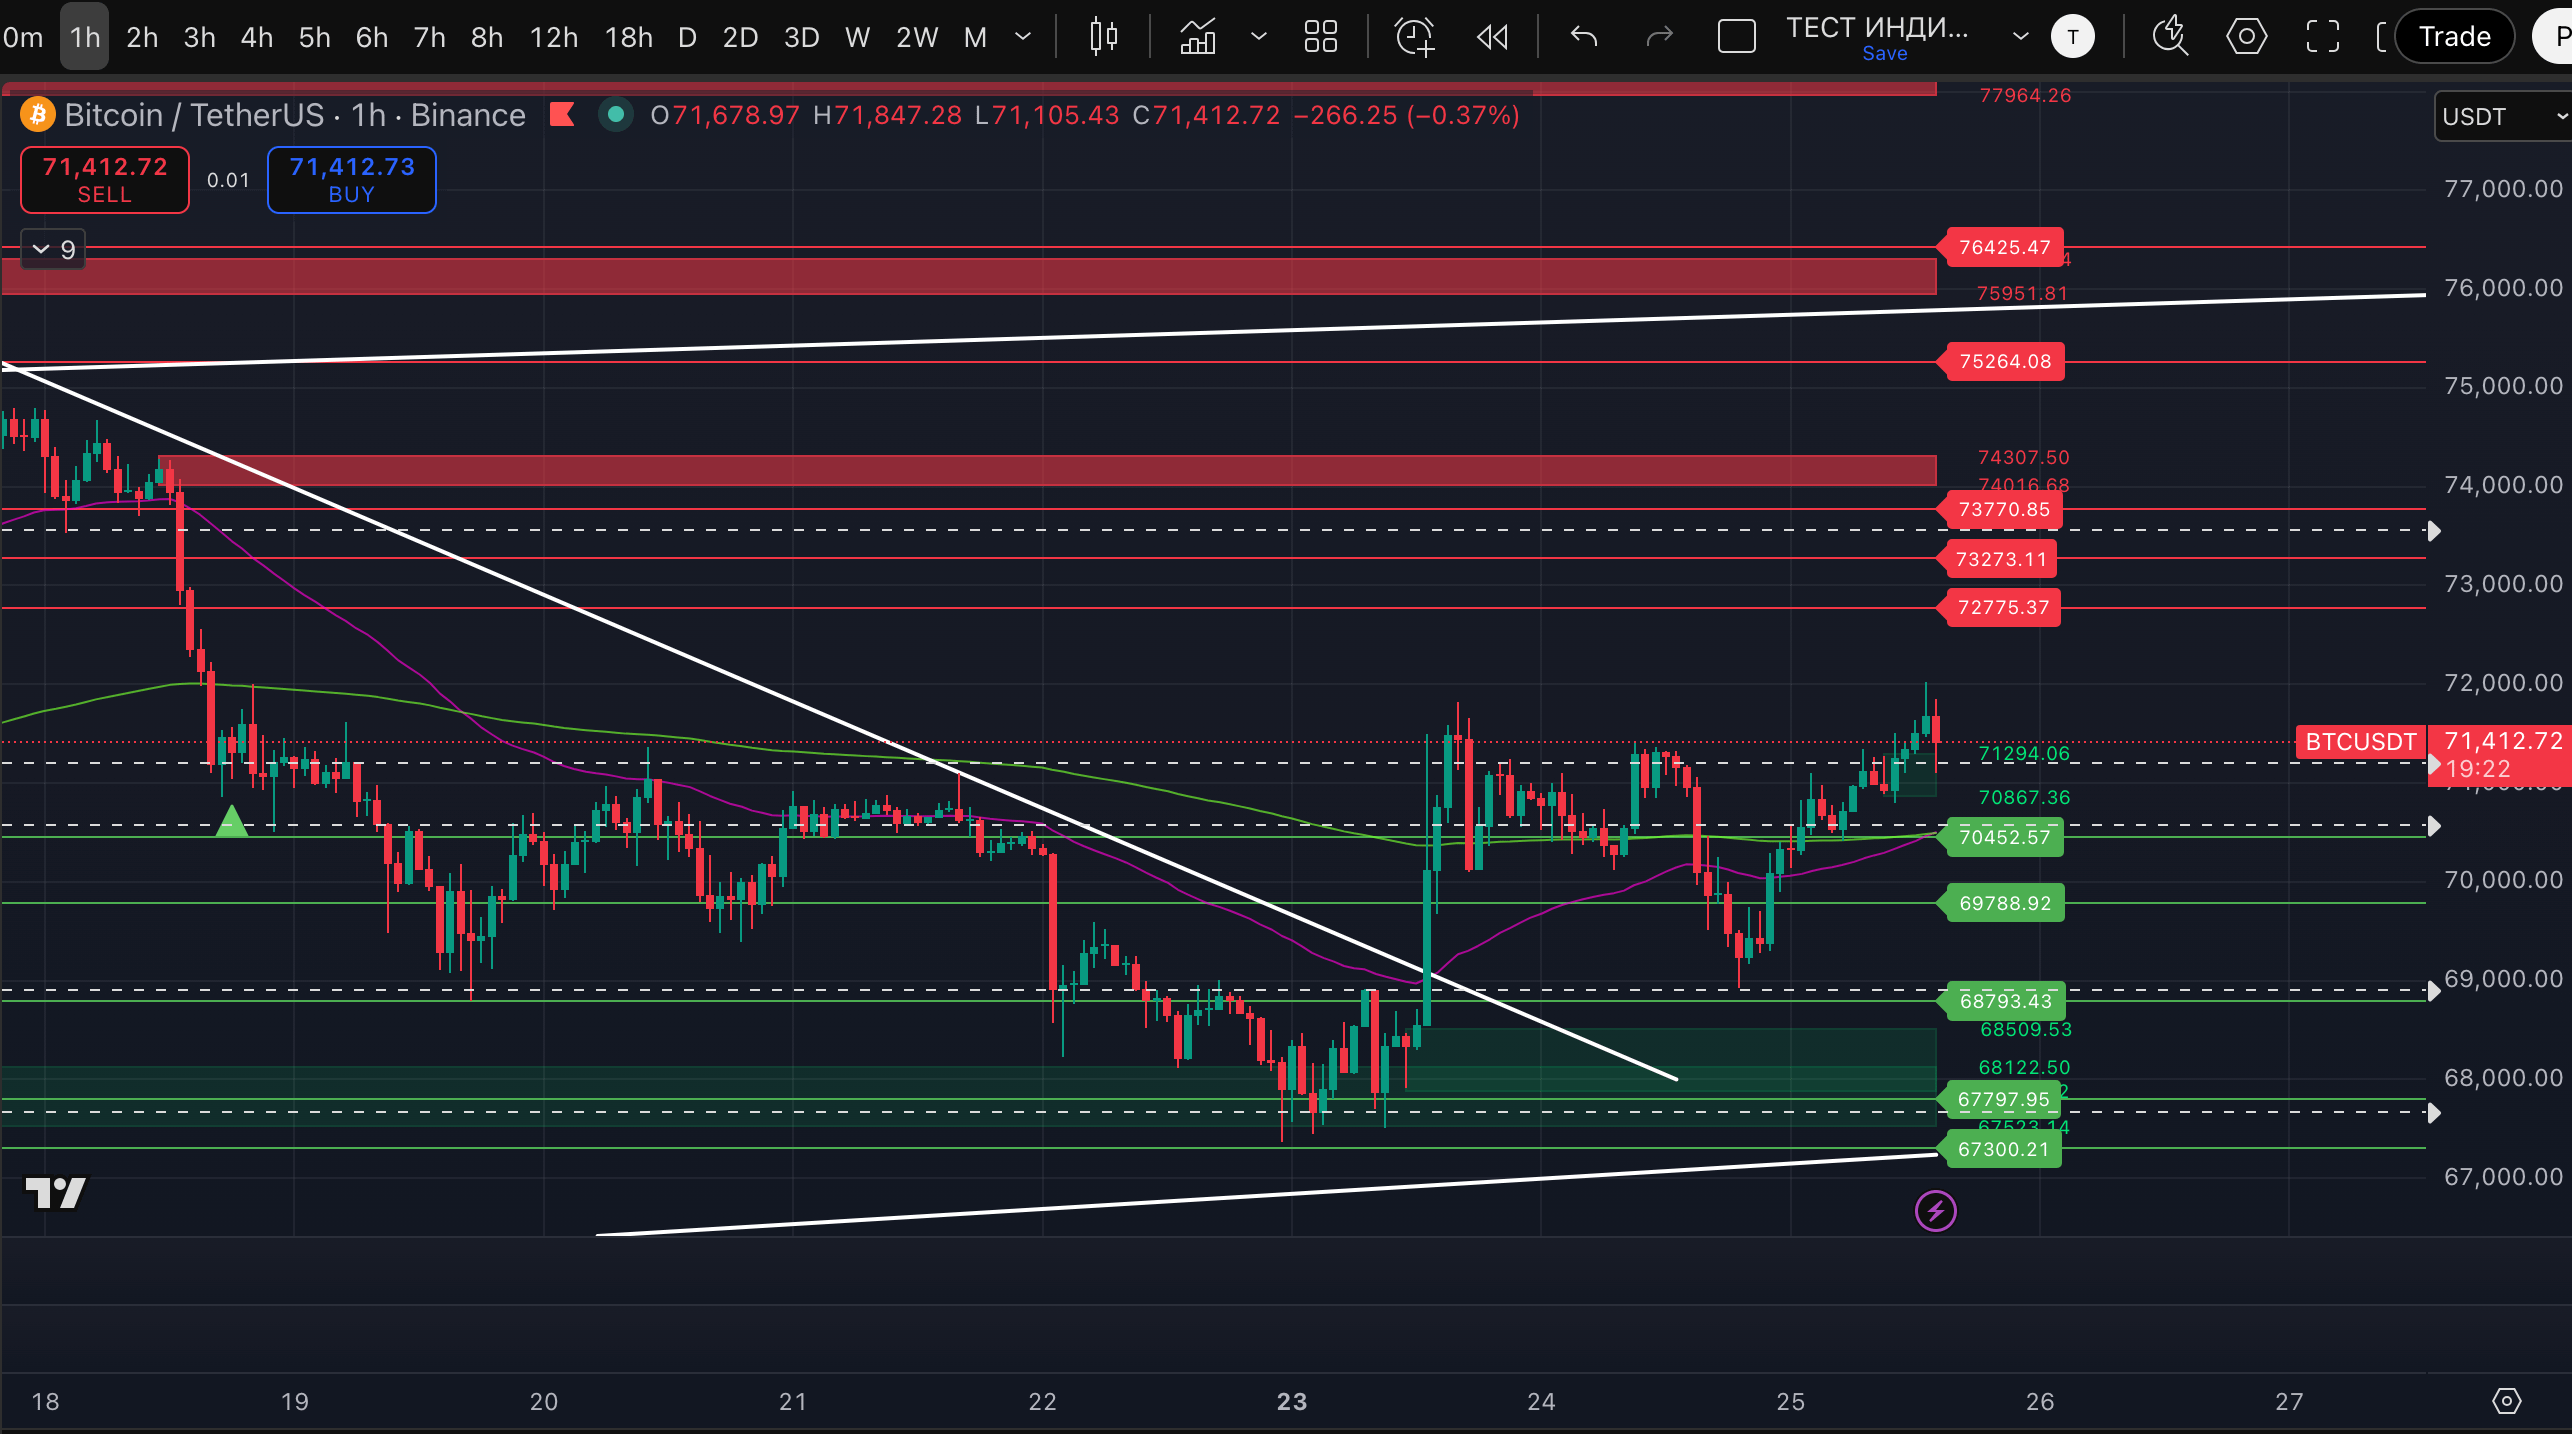Enter fullscreen chart mode
2572x1434 pixels.
click(x=2322, y=37)
